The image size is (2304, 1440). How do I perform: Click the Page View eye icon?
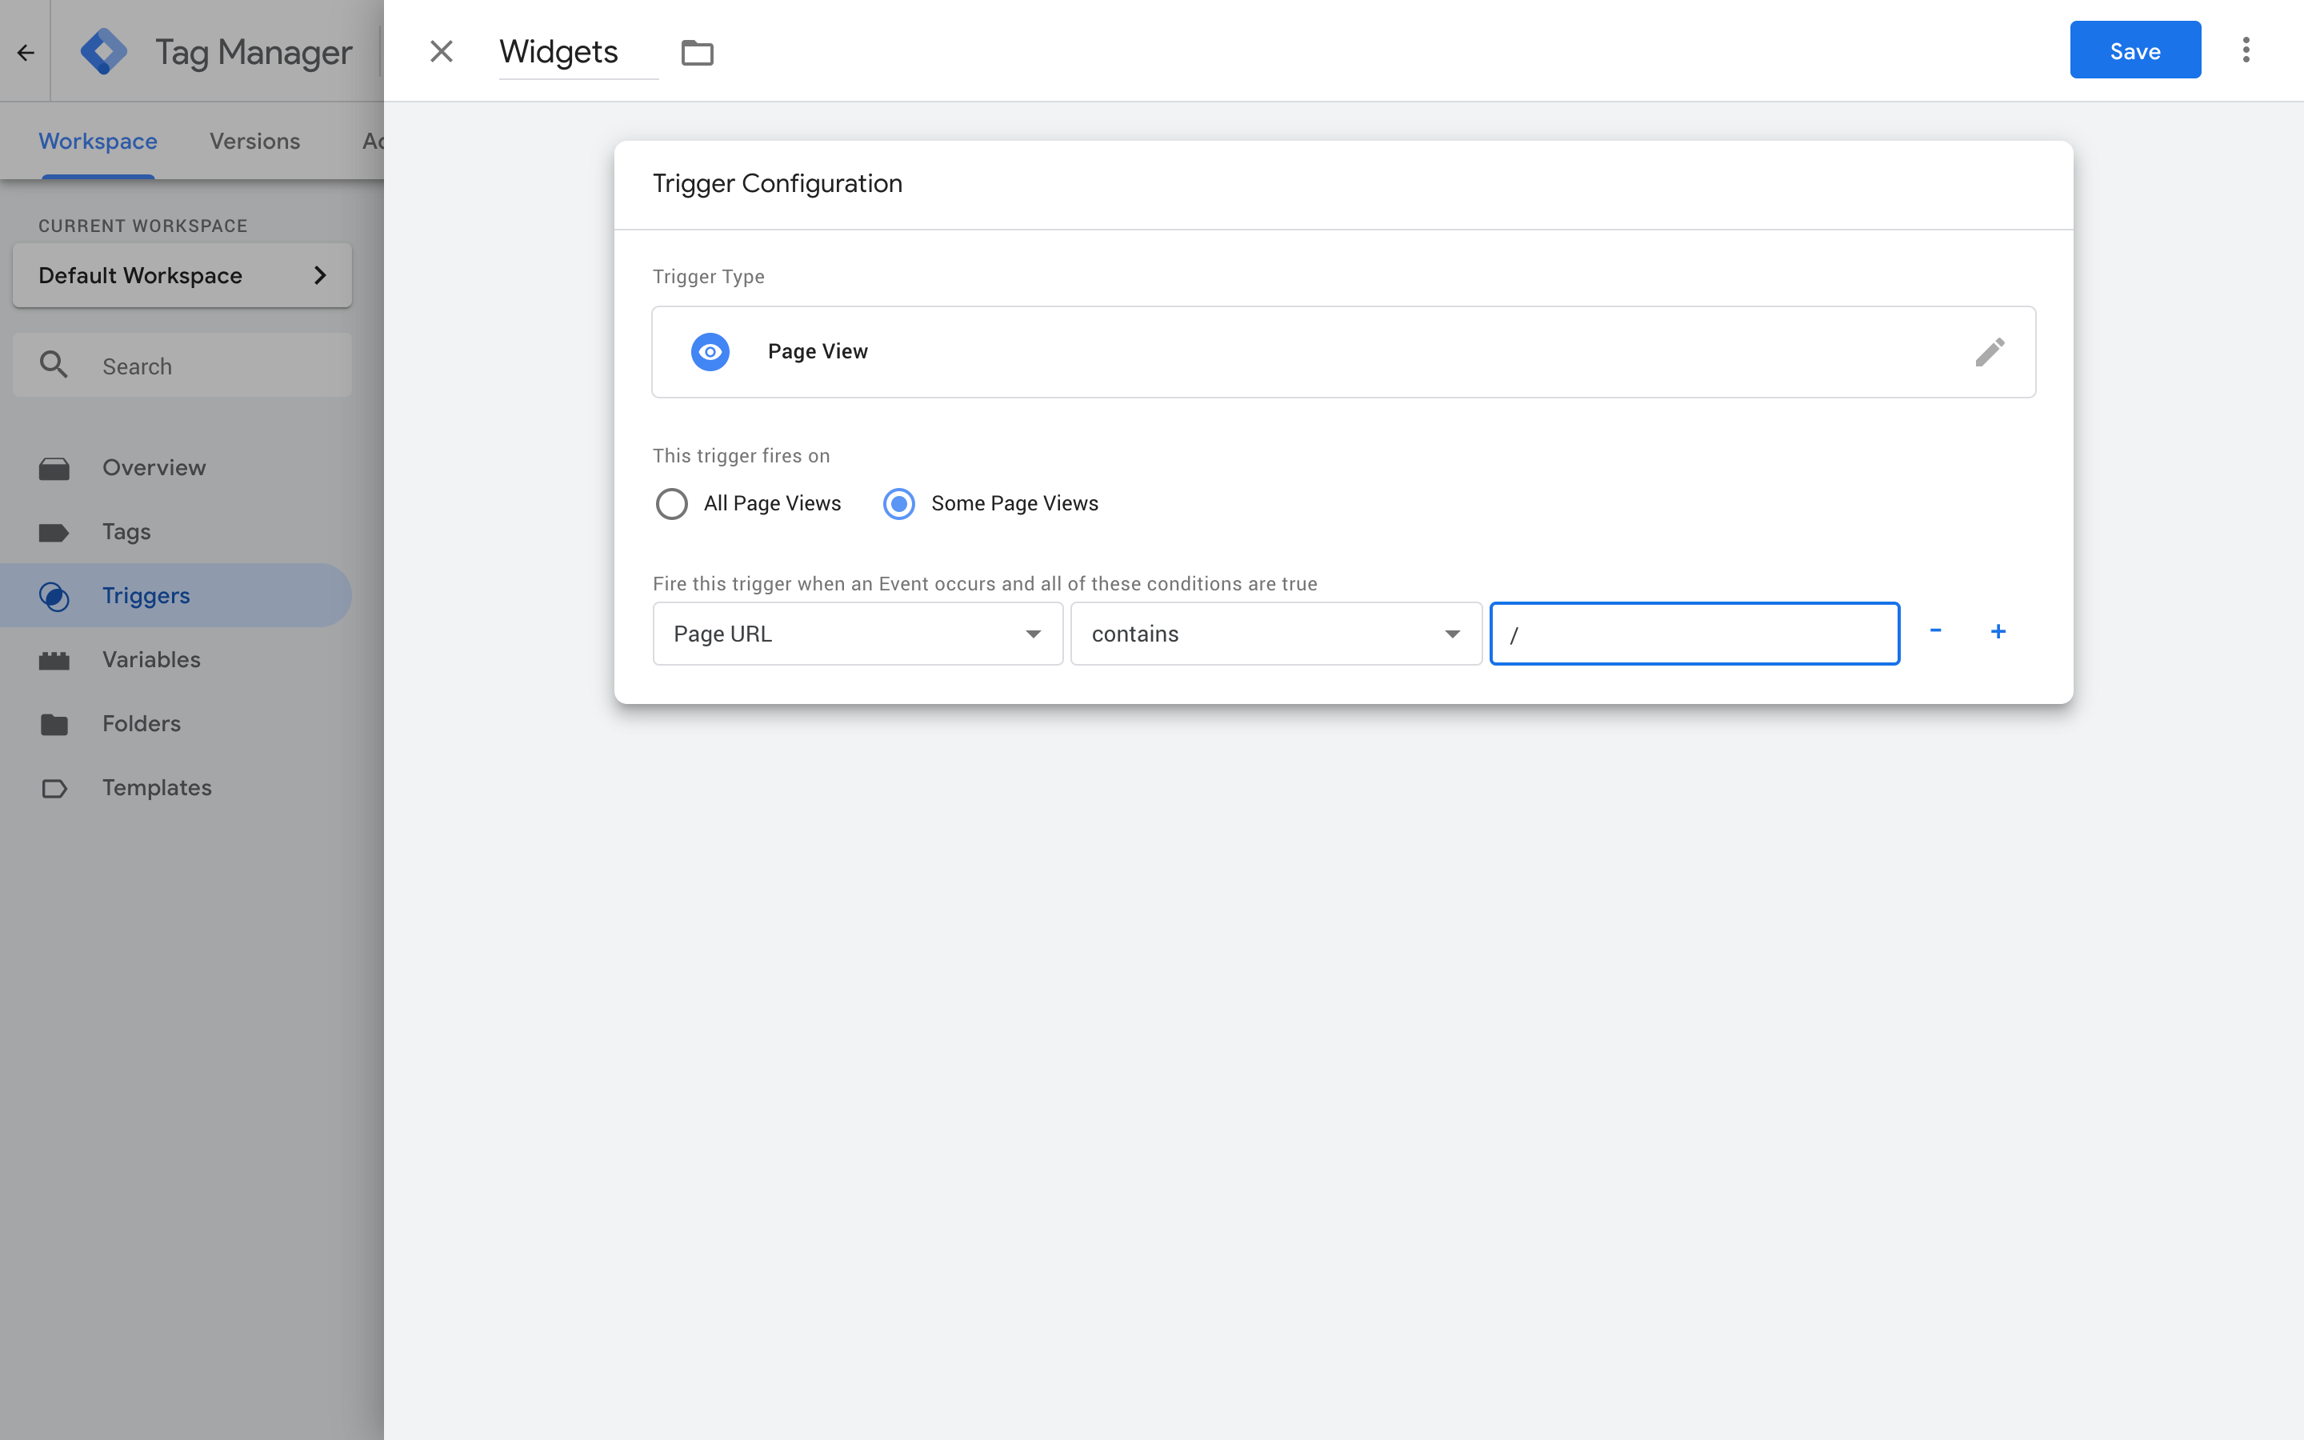pyautogui.click(x=710, y=352)
